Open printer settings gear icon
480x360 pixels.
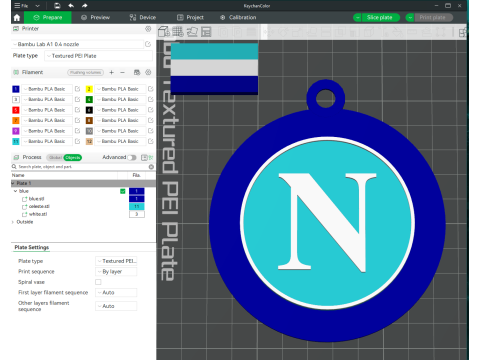click(148, 29)
